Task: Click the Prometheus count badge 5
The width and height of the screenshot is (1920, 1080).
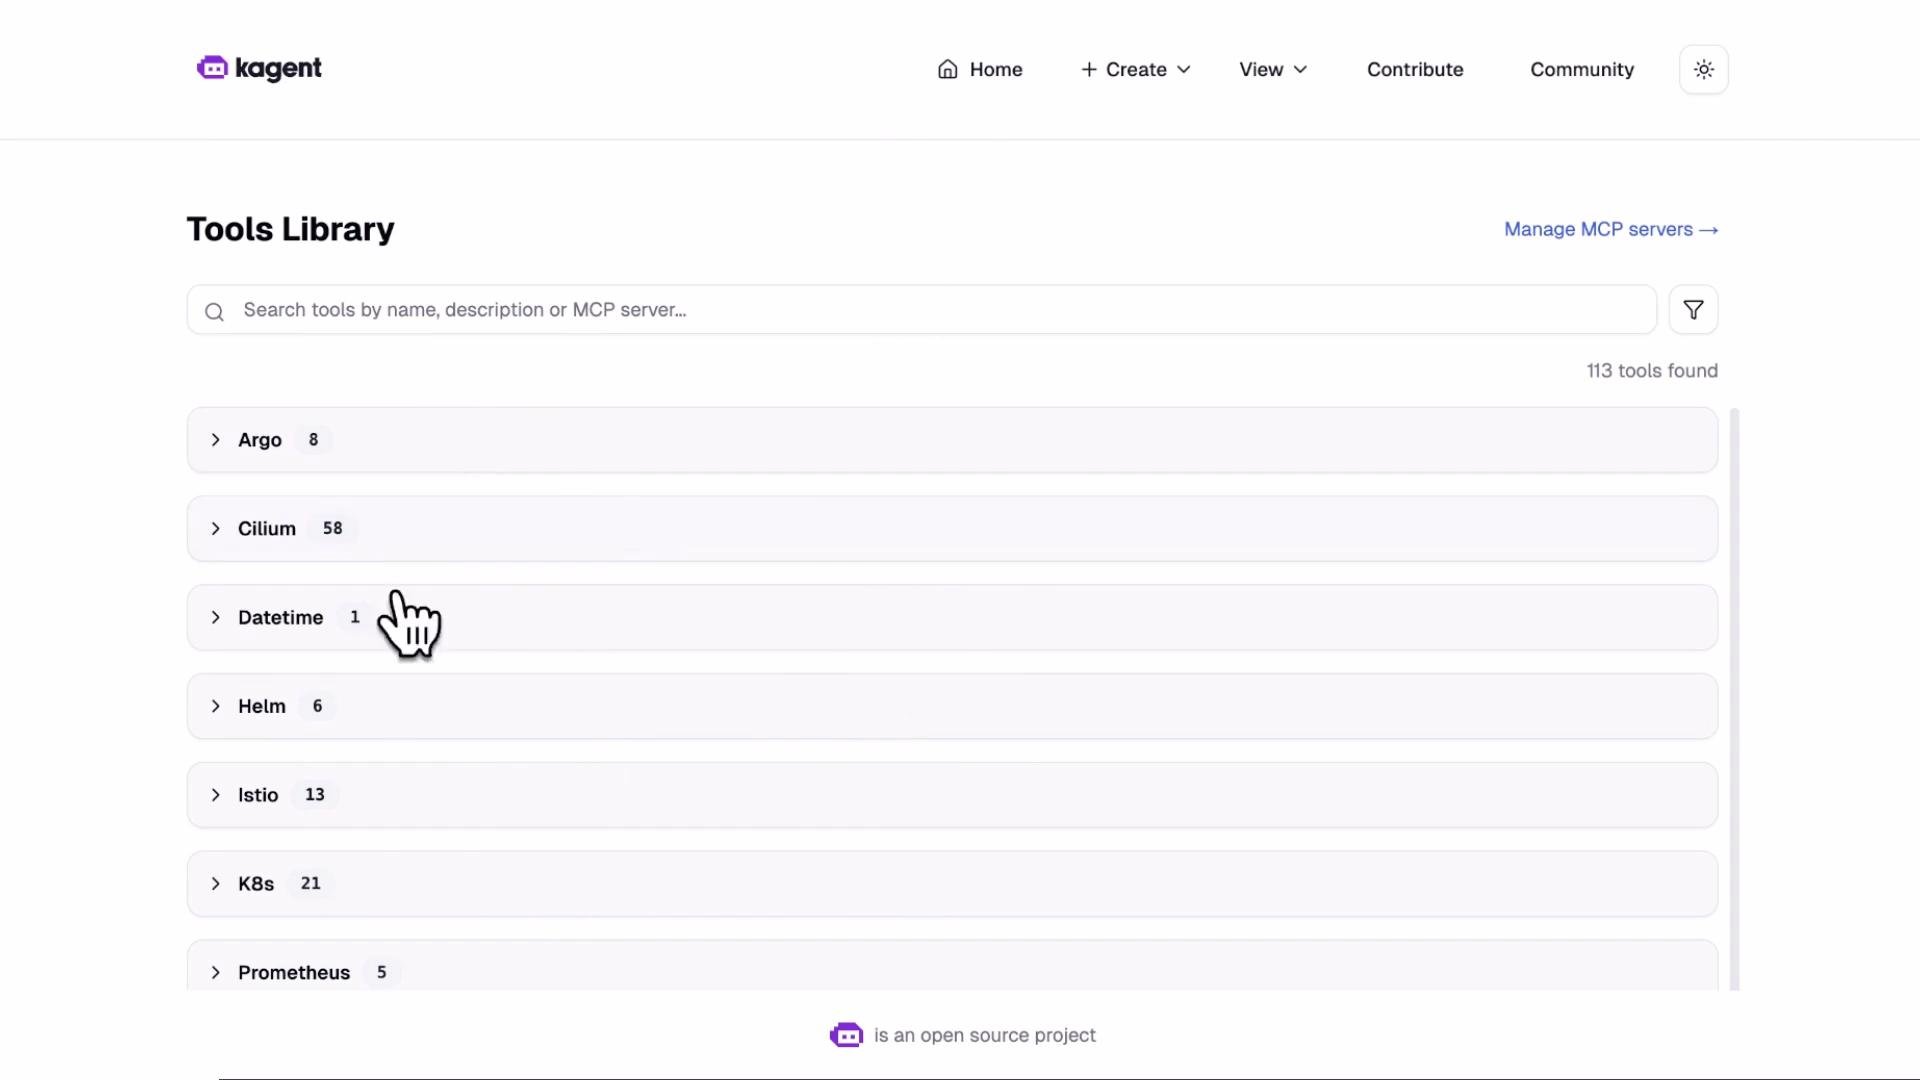Action: [x=381, y=972]
